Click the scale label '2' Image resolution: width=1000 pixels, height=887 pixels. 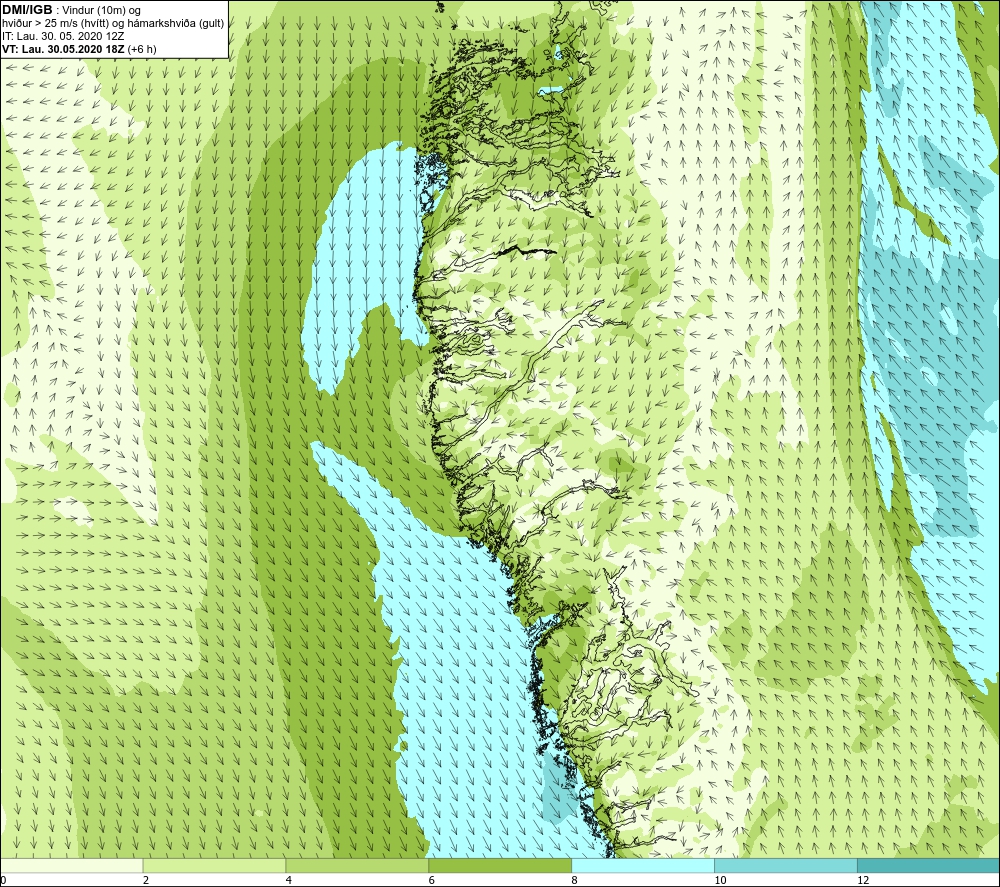click(146, 880)
